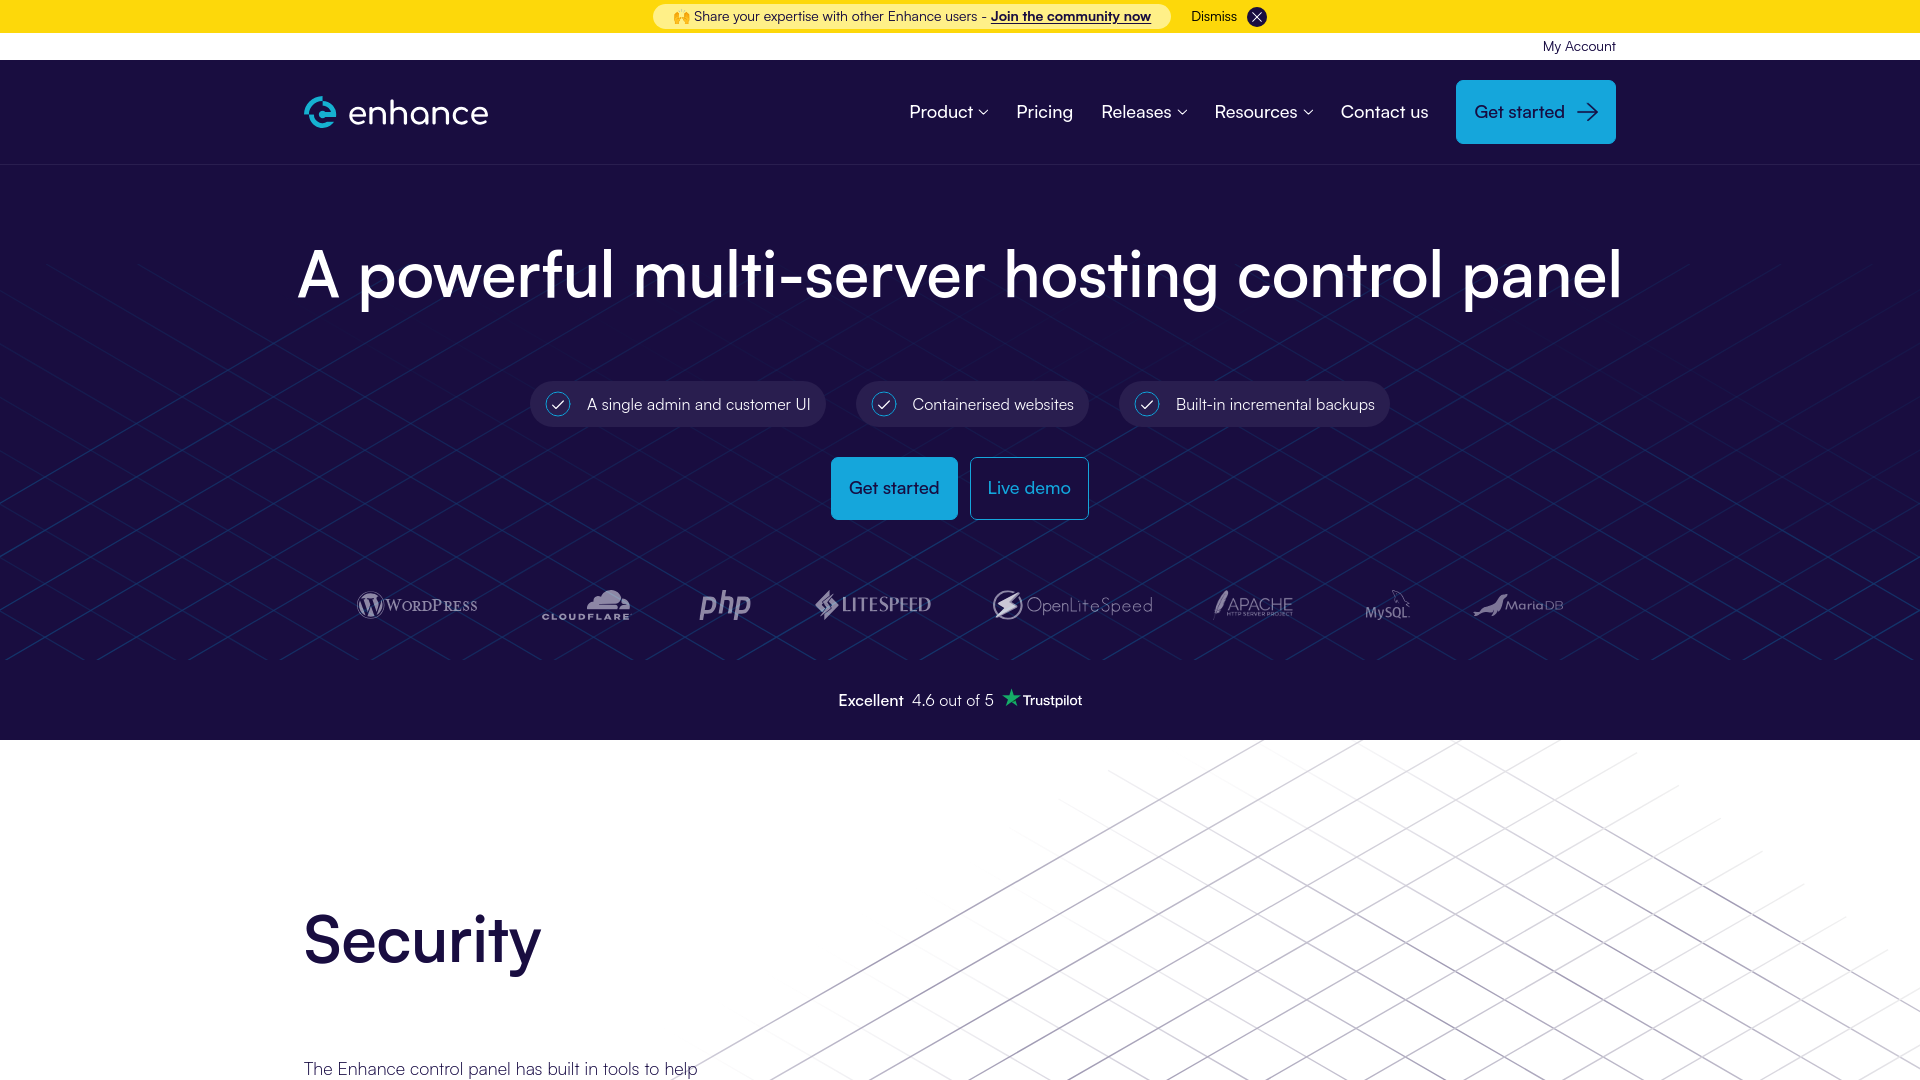
Task: Click the MySQL logo
Action: click(1388, 605)
